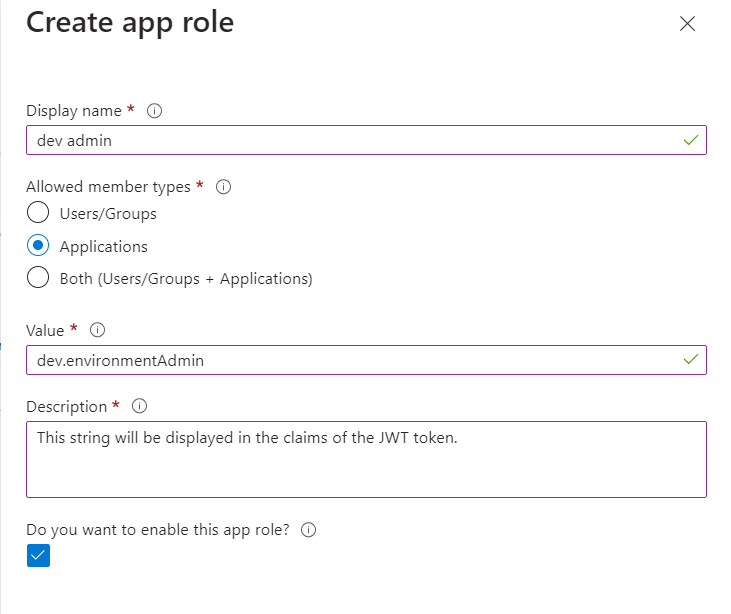Close the Create app role panel

[x=687, y=23]
